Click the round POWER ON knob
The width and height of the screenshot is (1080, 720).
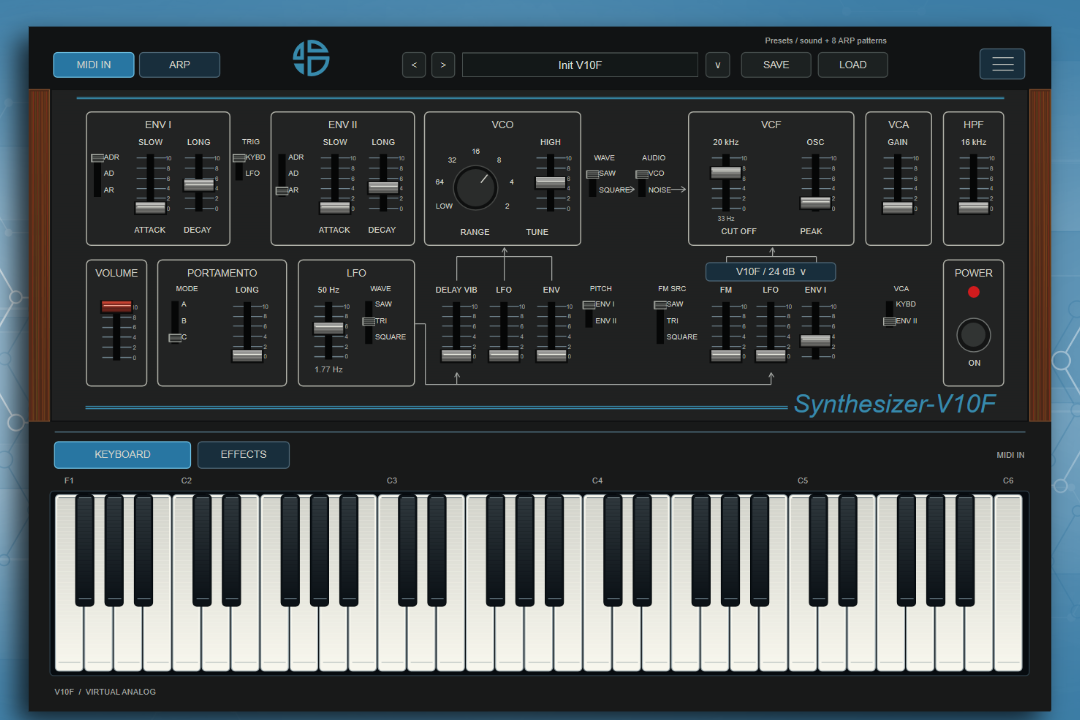(973, 336)
